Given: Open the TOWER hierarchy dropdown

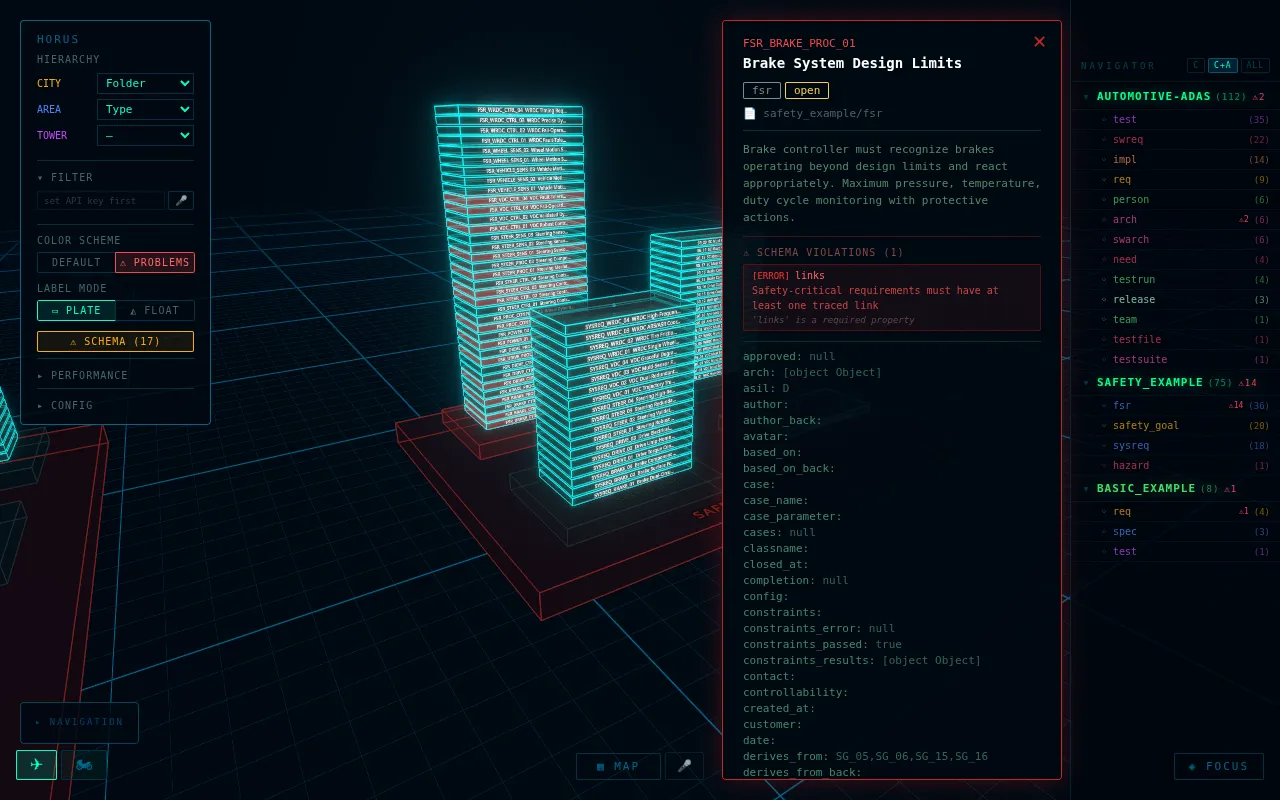Looking at the screenshot, I should pos(145,135).
